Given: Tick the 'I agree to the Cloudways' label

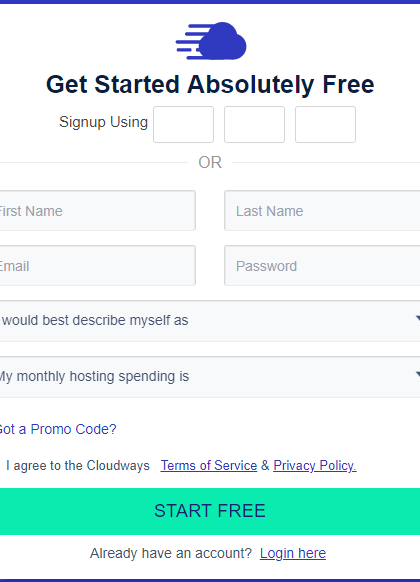Looking at the screenshot, I should (x=78, y=465).
